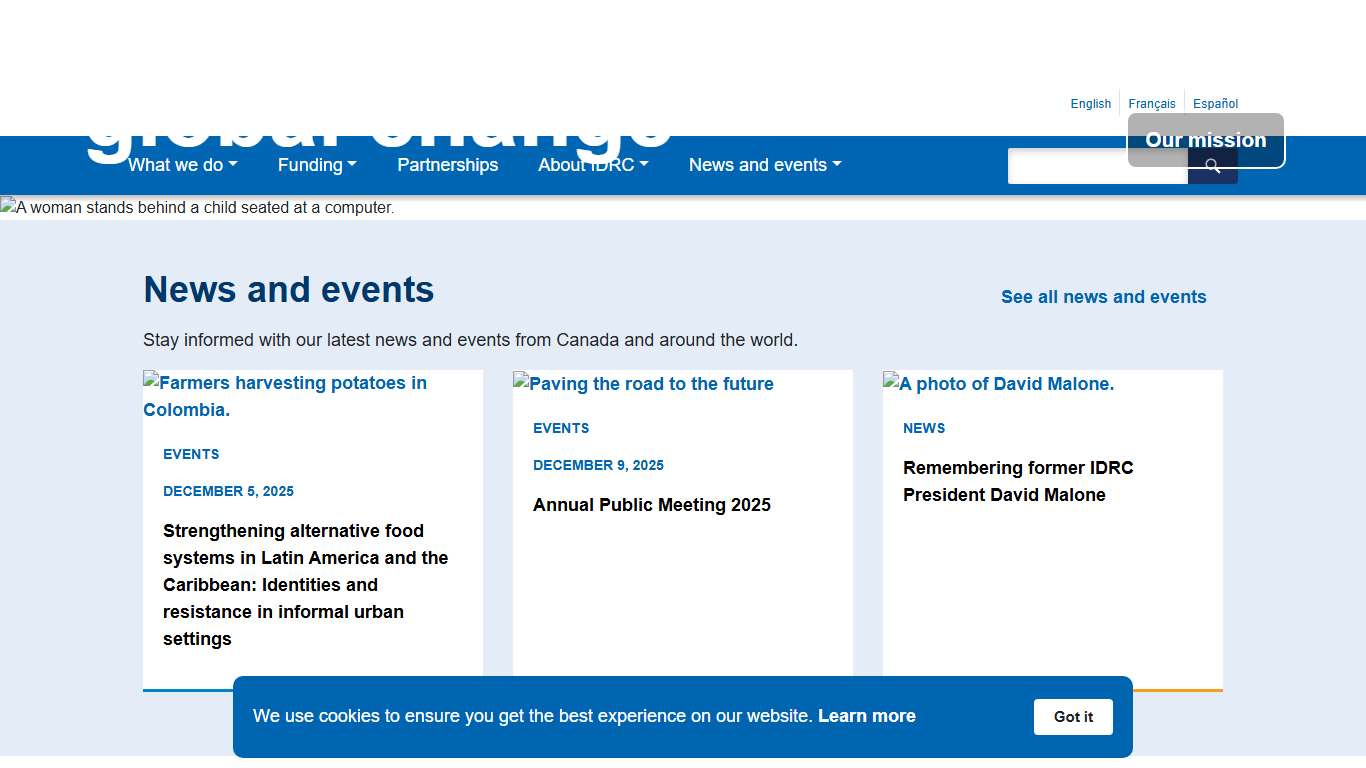Open the "Annual Public Meeting 2025" event
Image resolution: width=1366 pixels, height=768 pixels.
(x=652, y=505)
